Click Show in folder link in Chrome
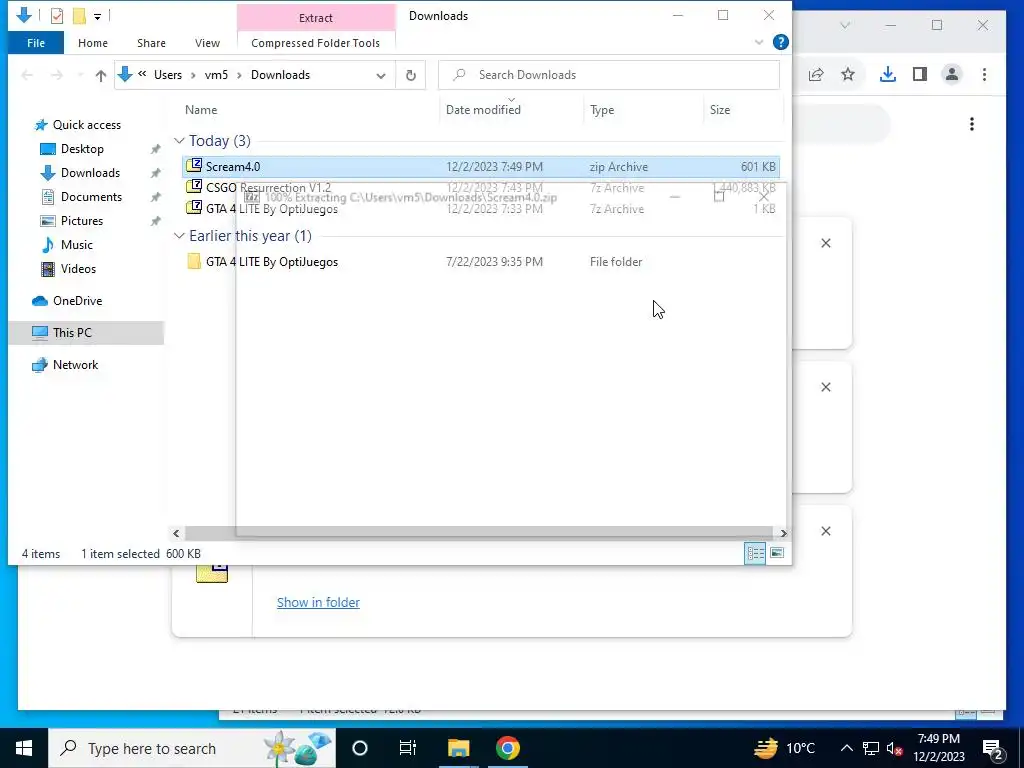This screenshot has height=768, width=1024. pyautogui.click(x=318, y=602)
